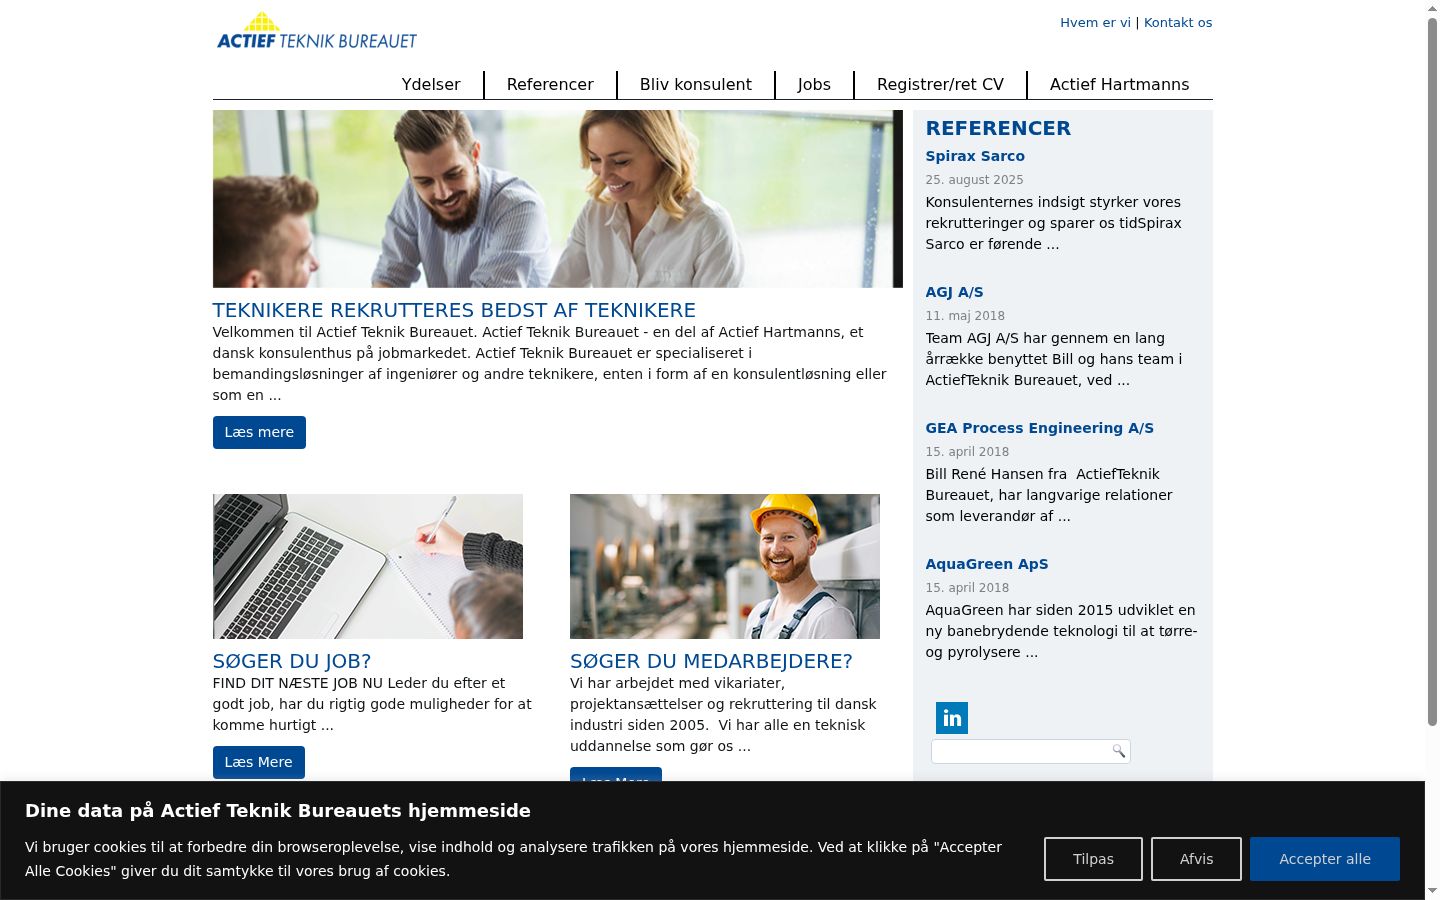This screenshot has width=1440, height=900.
Task: Click the scrollbar up arrow
Action: [1432, 8]
